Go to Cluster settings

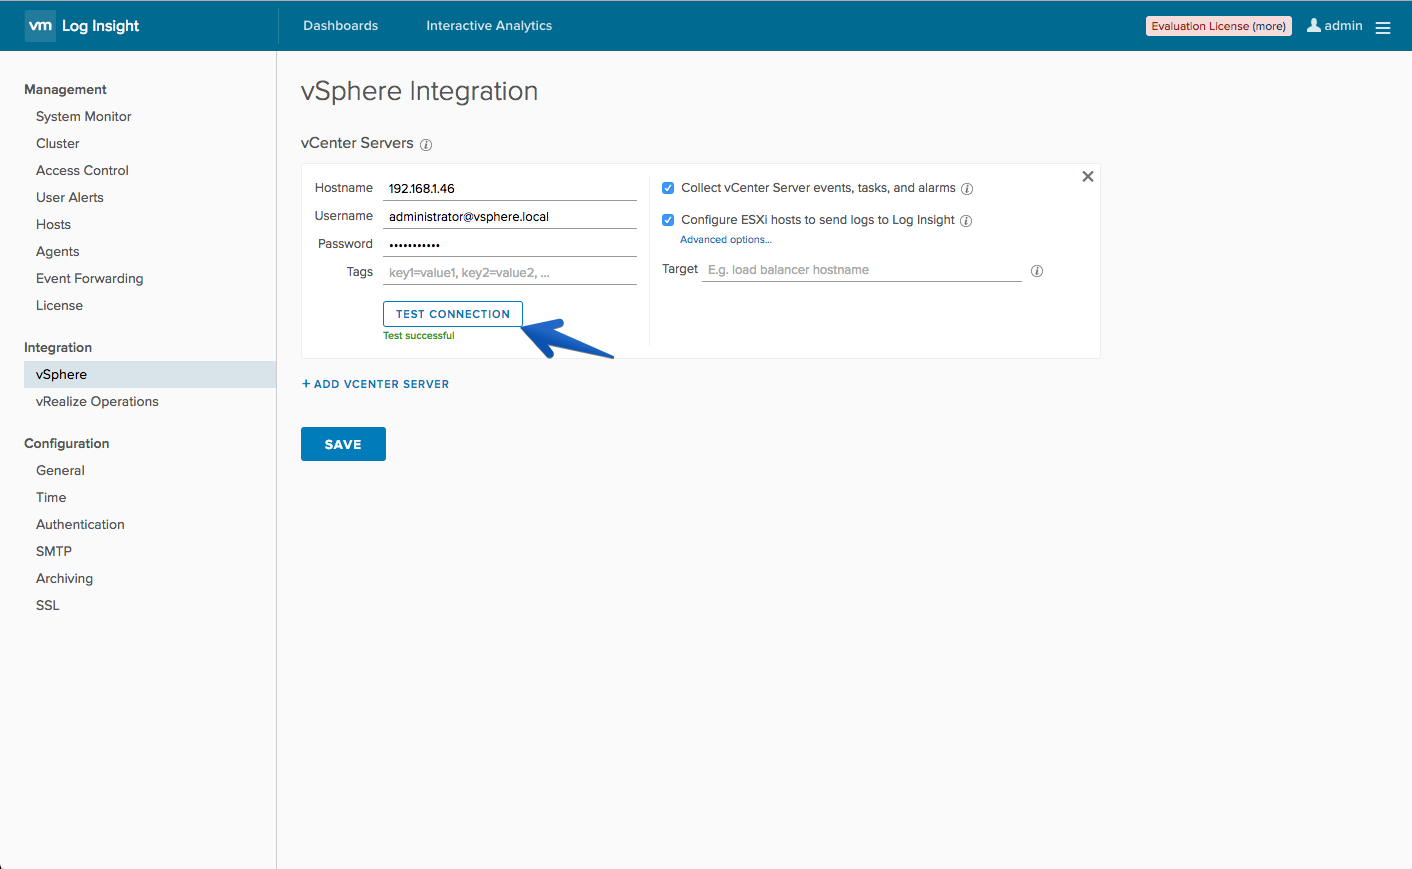(x=58, y=144)
